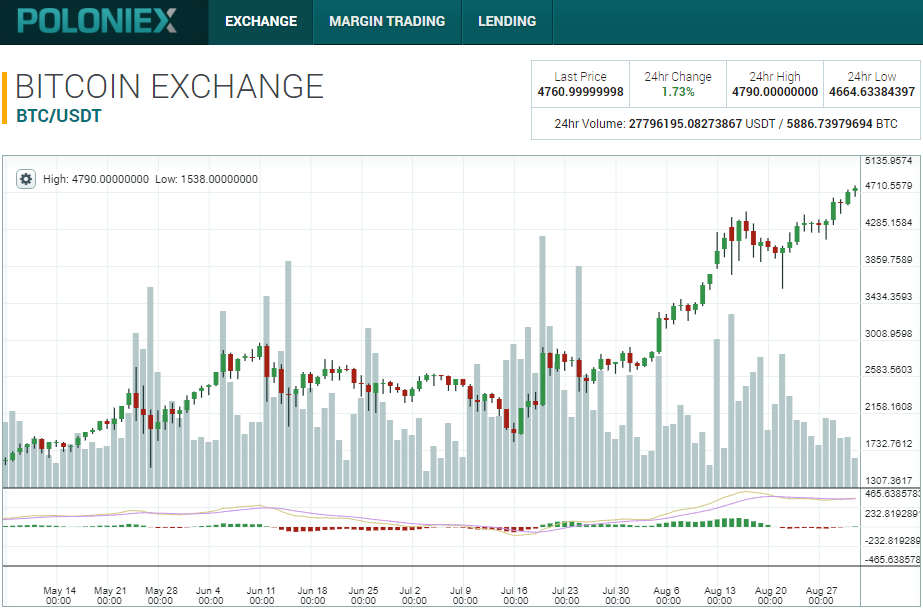Click price axis label 3434.3593
The width and height of the screenshot is (923, 609).
pos(888,297)
